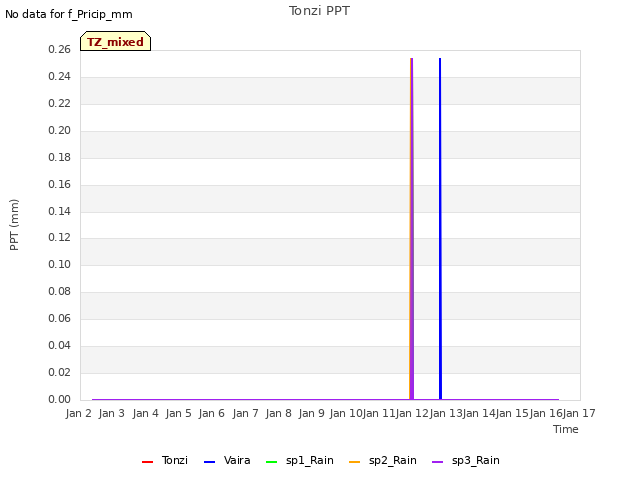Image resolution: width=640 pixels, height=480 pixels.
Task: Click the 'No data for f_Pricip_mm' message
Action: click(x=69, y=14)
